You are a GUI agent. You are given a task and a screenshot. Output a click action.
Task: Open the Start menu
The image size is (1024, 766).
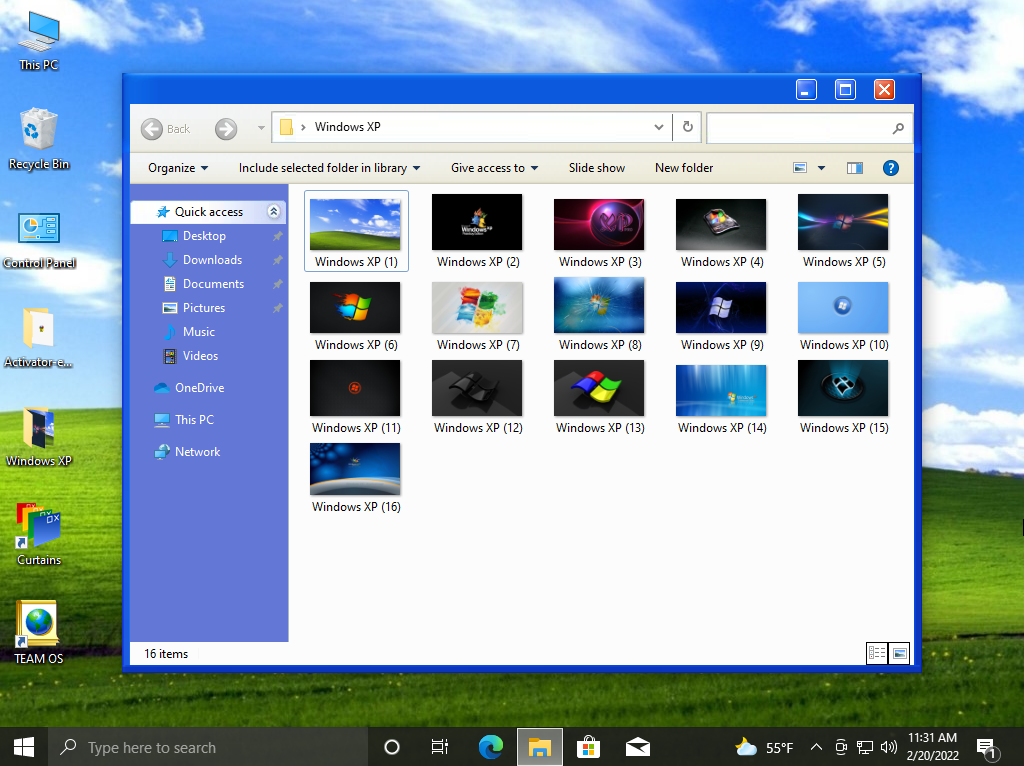[24, 746]
